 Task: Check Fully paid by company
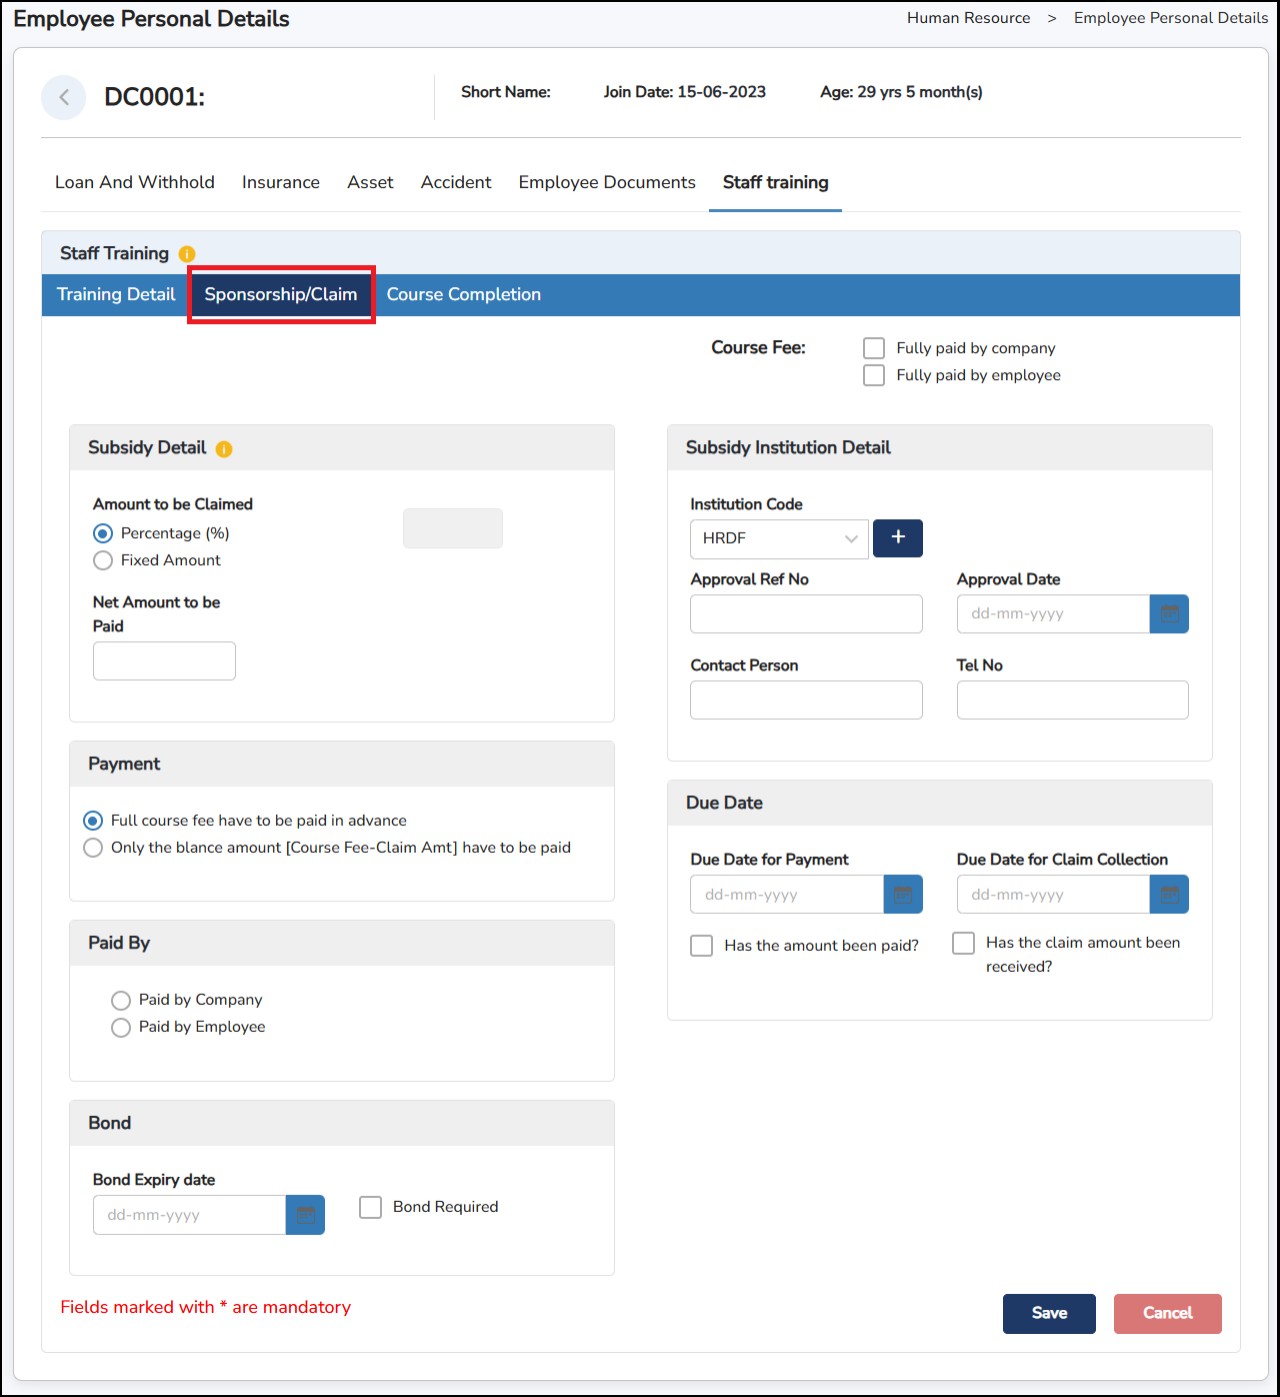[874, 348]
